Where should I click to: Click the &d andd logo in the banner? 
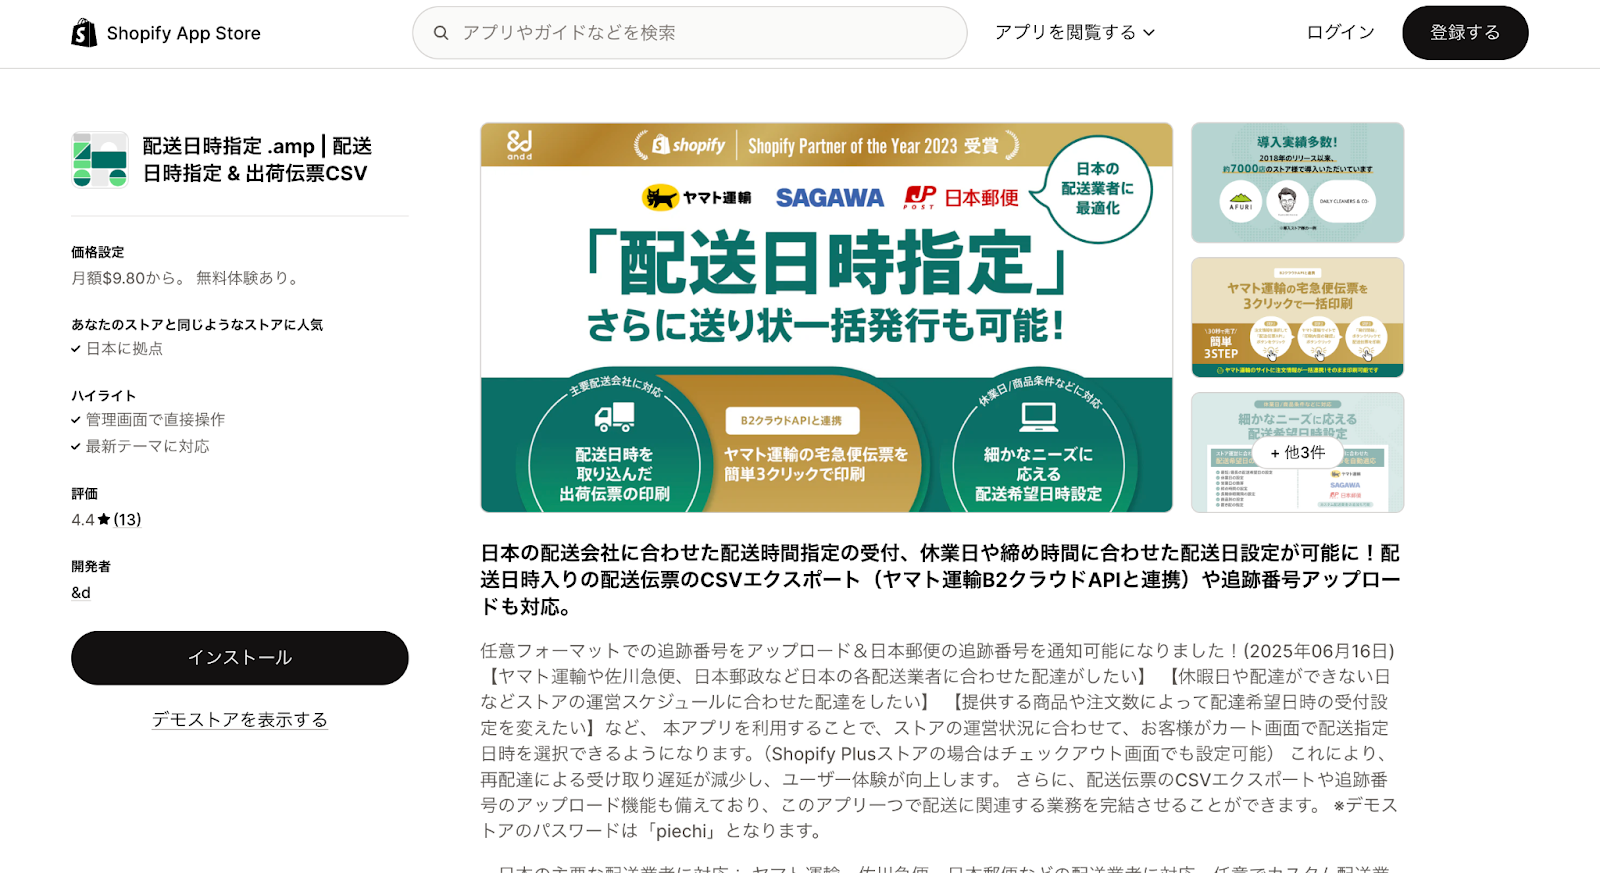click(x=520, y=145)
